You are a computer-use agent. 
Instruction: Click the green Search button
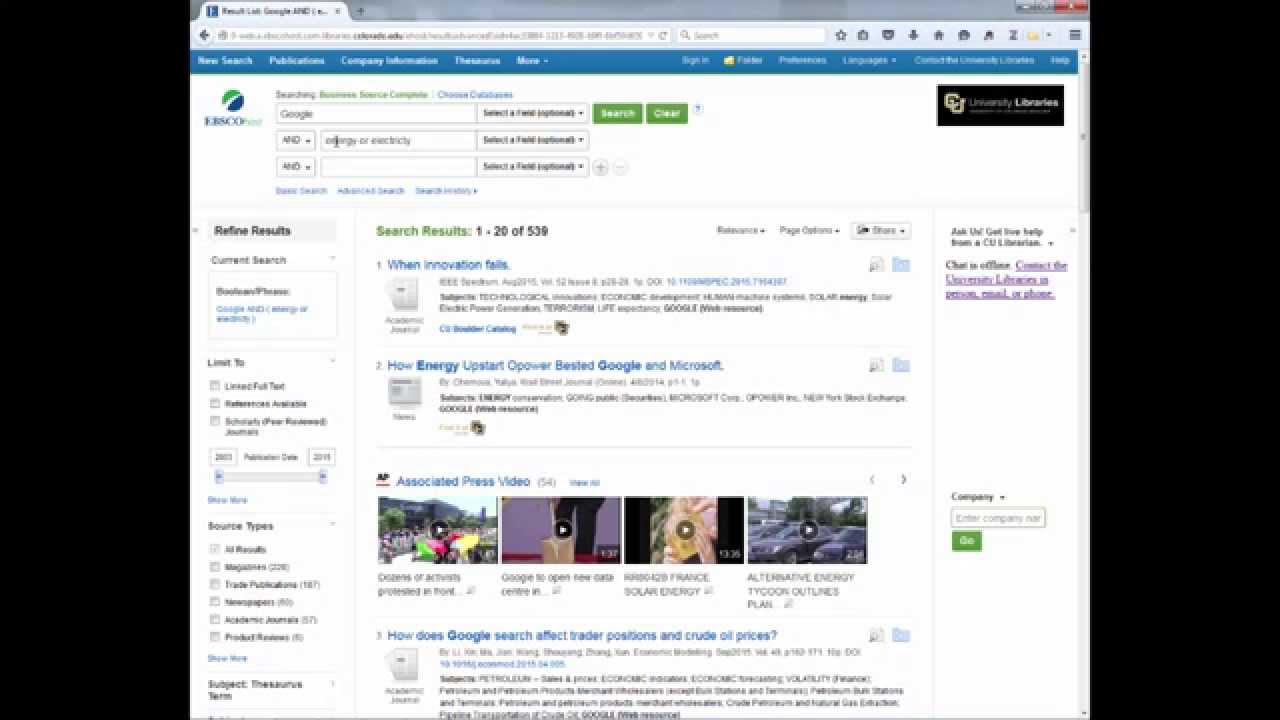tap(617, 114)
